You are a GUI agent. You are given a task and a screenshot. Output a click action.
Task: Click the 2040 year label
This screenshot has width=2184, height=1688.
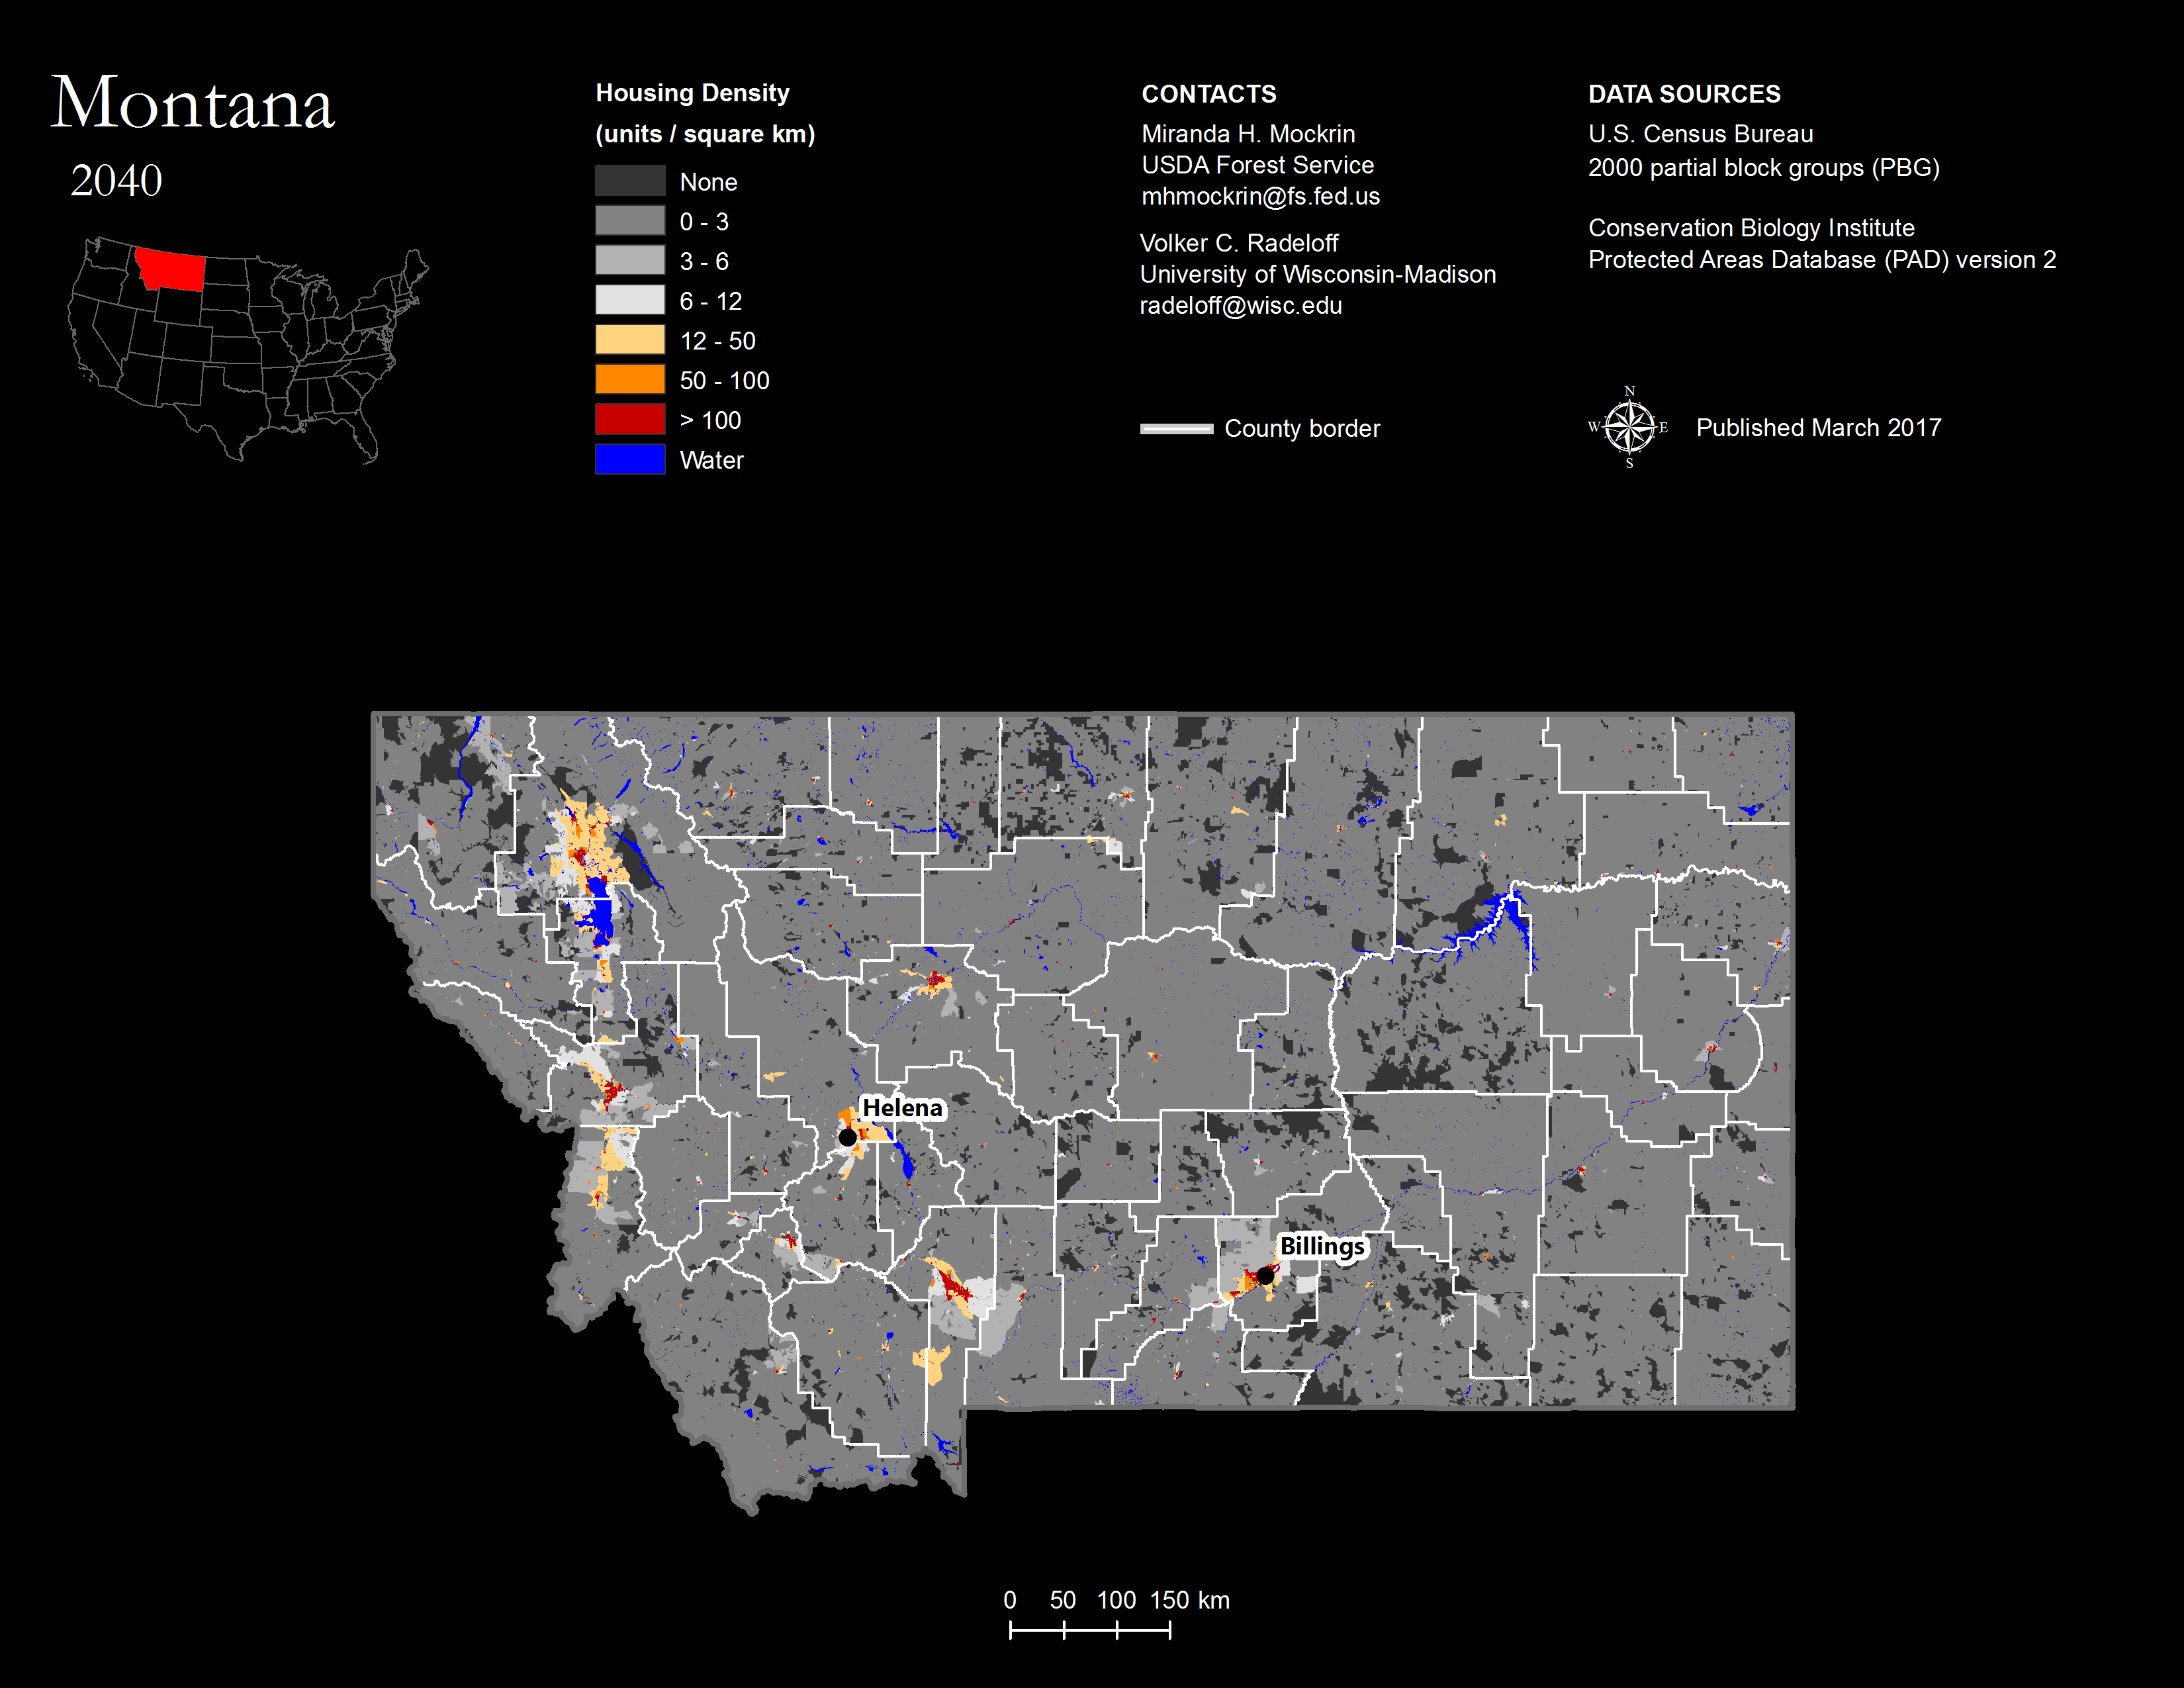[x=116, y=181]
